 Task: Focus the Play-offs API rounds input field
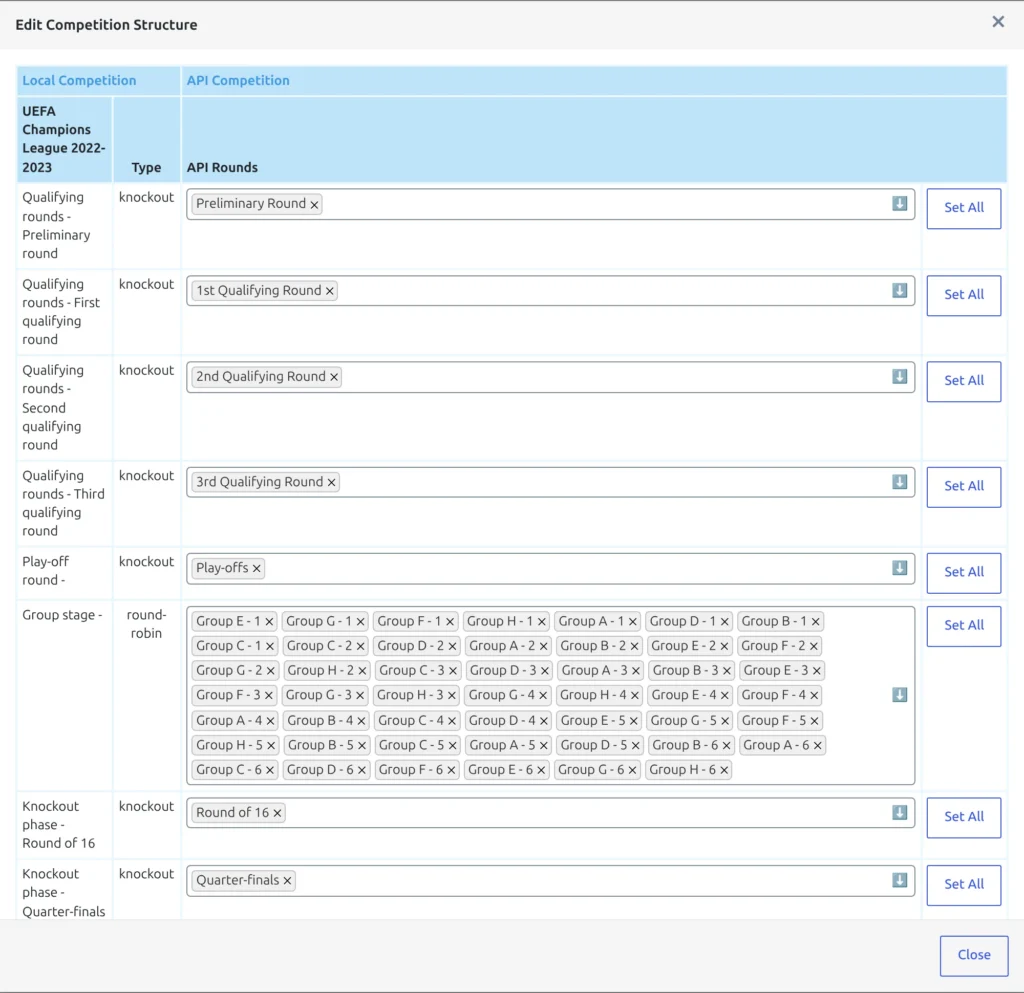[550, 569]
